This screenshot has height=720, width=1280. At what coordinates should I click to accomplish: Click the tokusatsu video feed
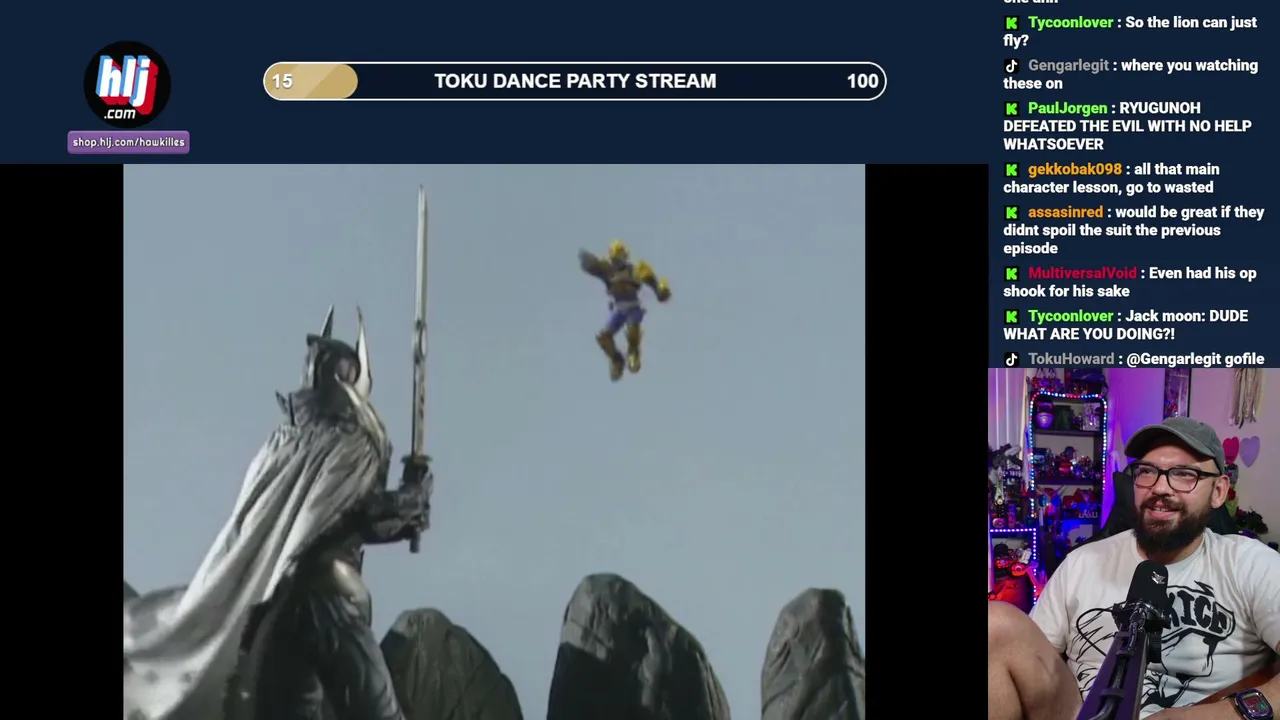(494, 442)
